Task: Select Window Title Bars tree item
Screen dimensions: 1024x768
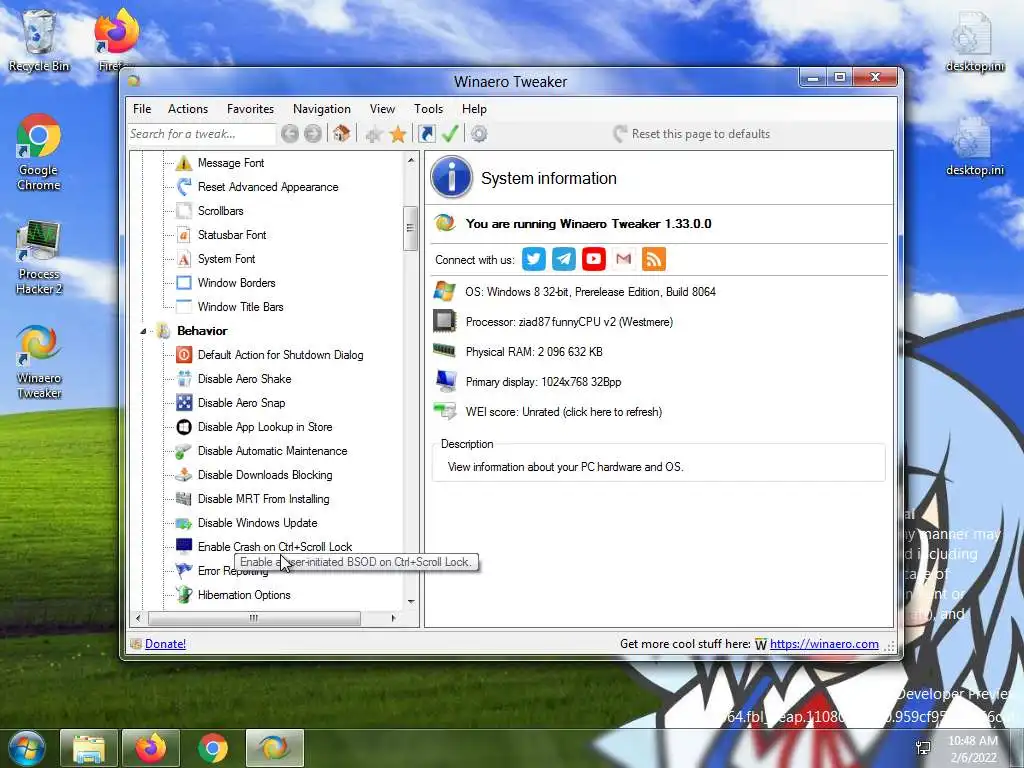Action: pyautogui.click(x=240, y=307)
